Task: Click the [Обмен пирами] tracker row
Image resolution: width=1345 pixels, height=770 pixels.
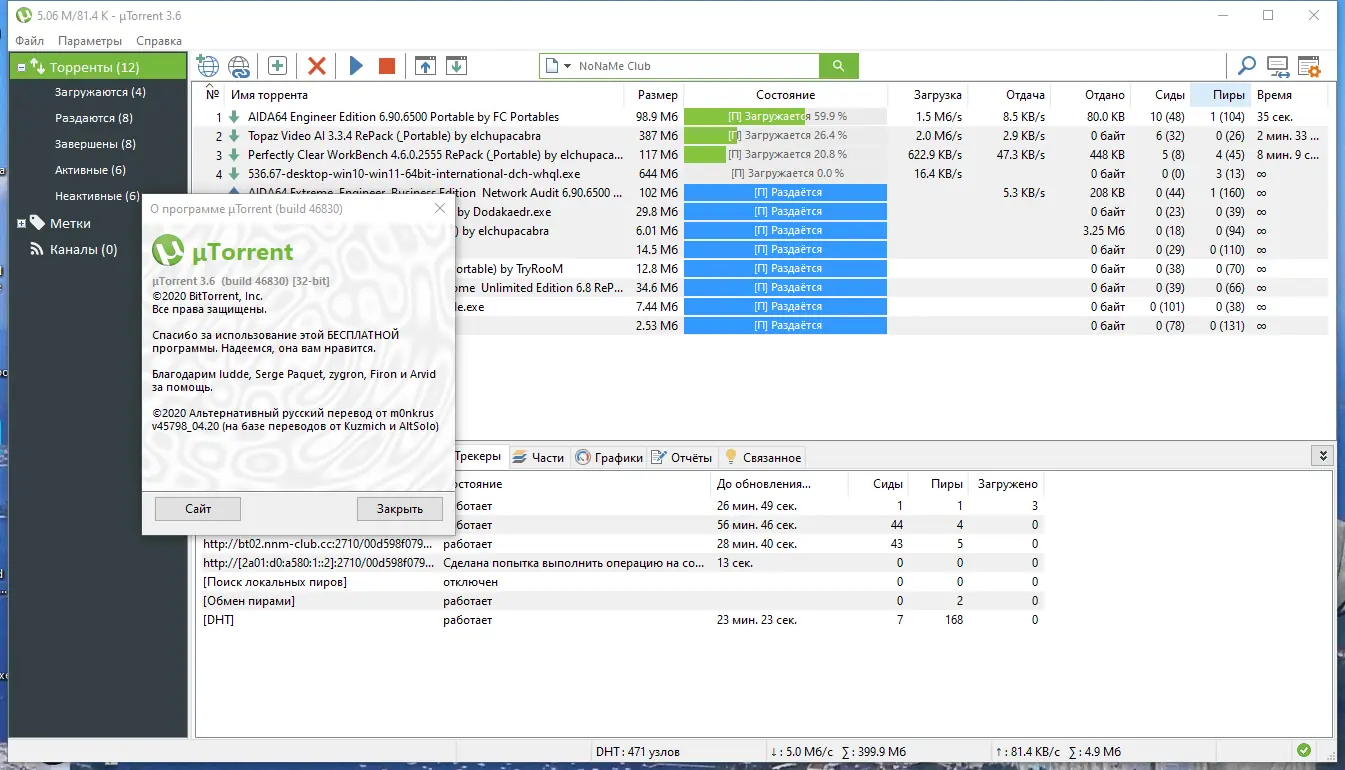Action: click(620, 601)
